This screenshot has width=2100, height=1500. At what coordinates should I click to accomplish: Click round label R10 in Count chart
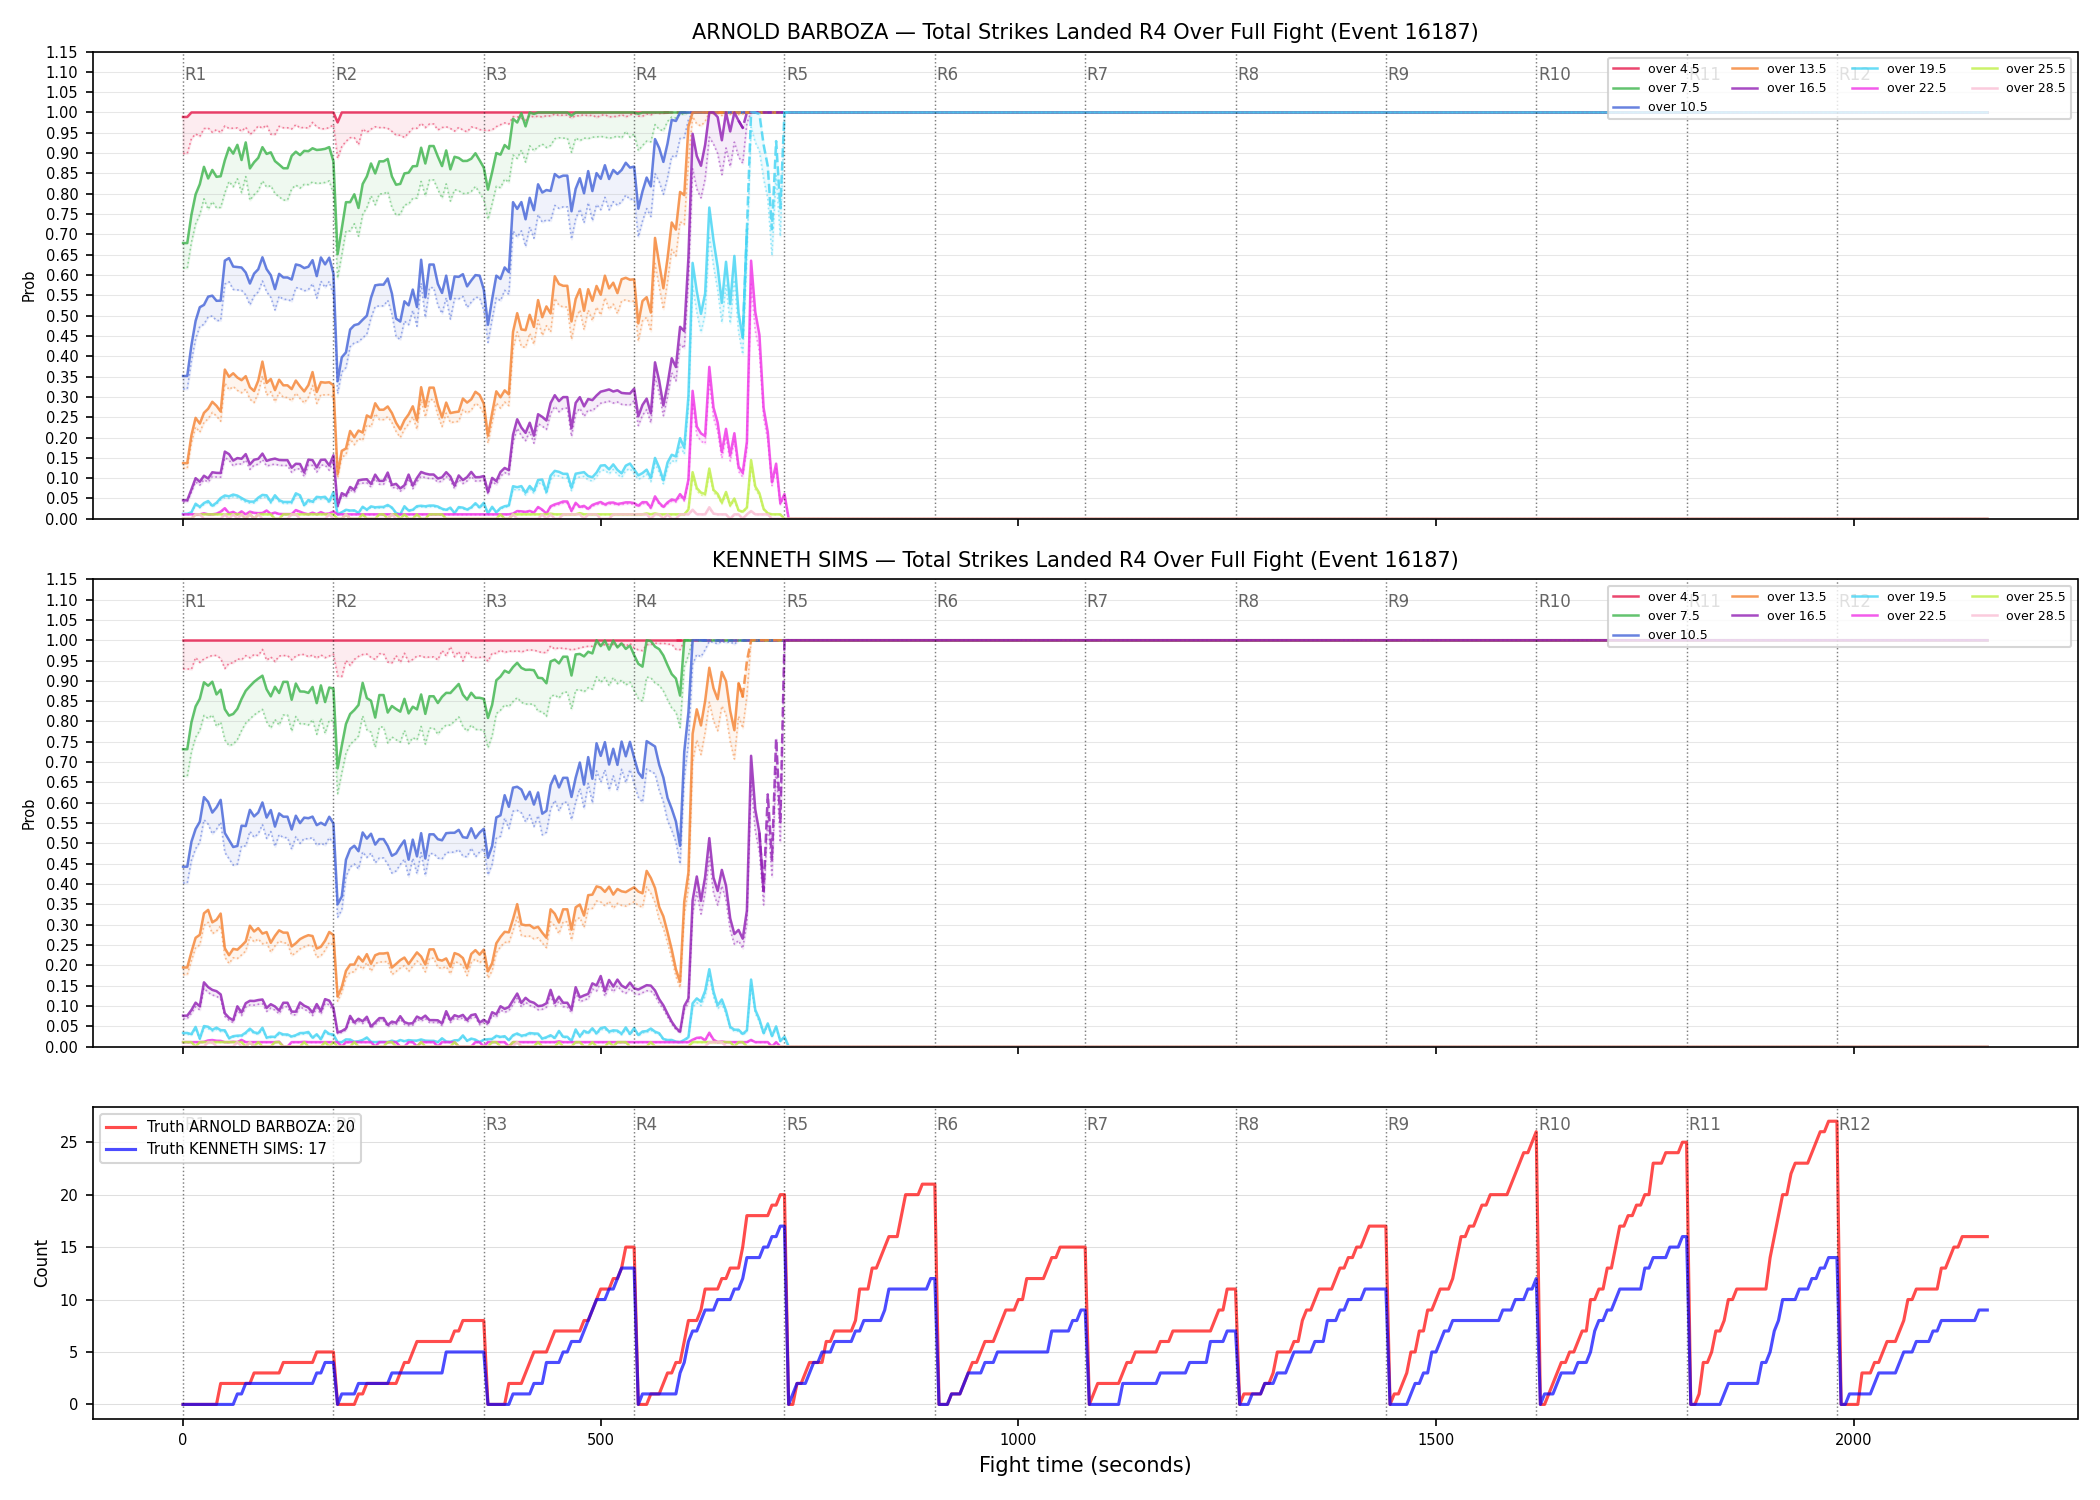tap(1554, 1124)
